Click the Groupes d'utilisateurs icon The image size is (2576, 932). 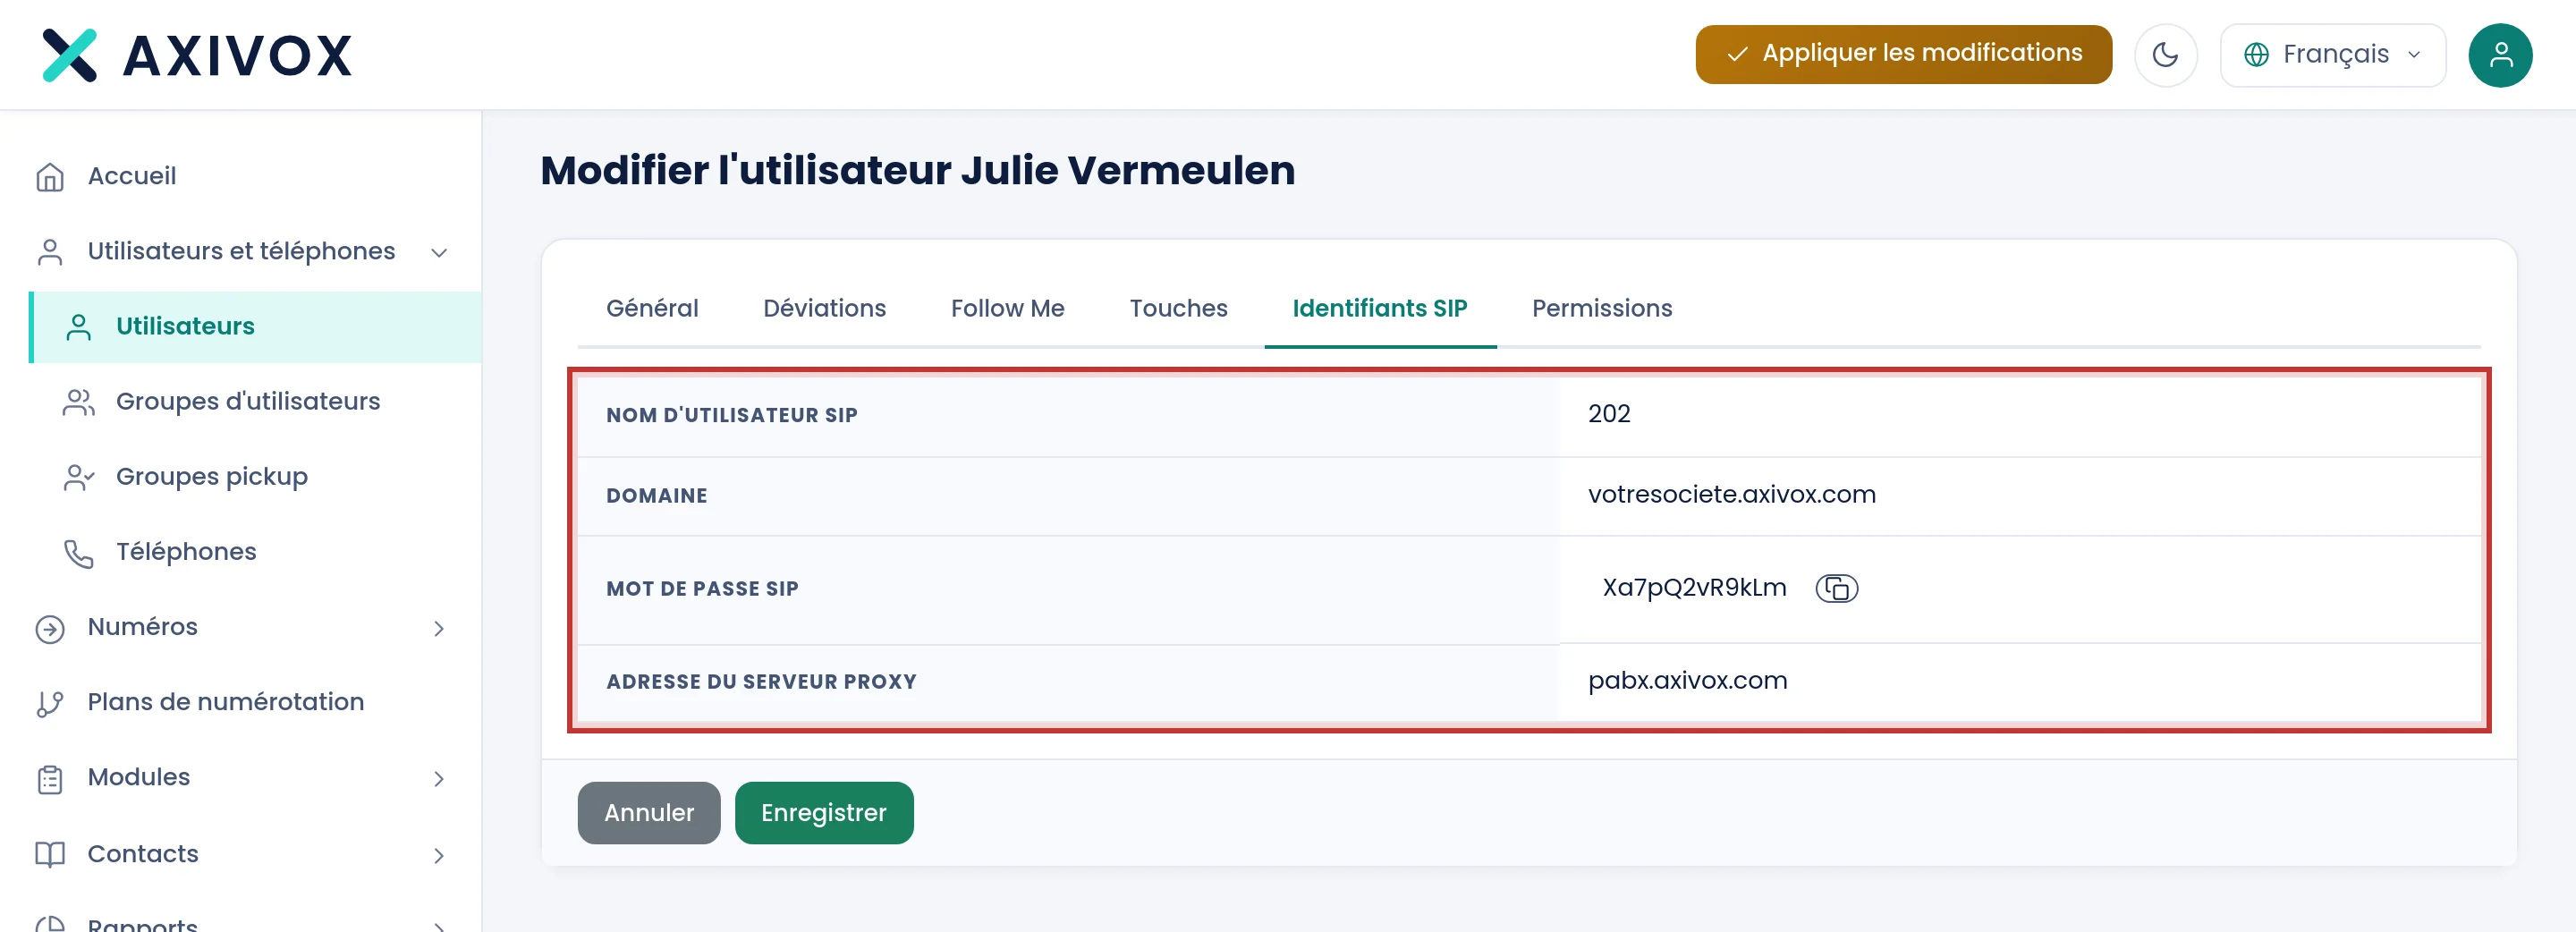tap(79, 402)
